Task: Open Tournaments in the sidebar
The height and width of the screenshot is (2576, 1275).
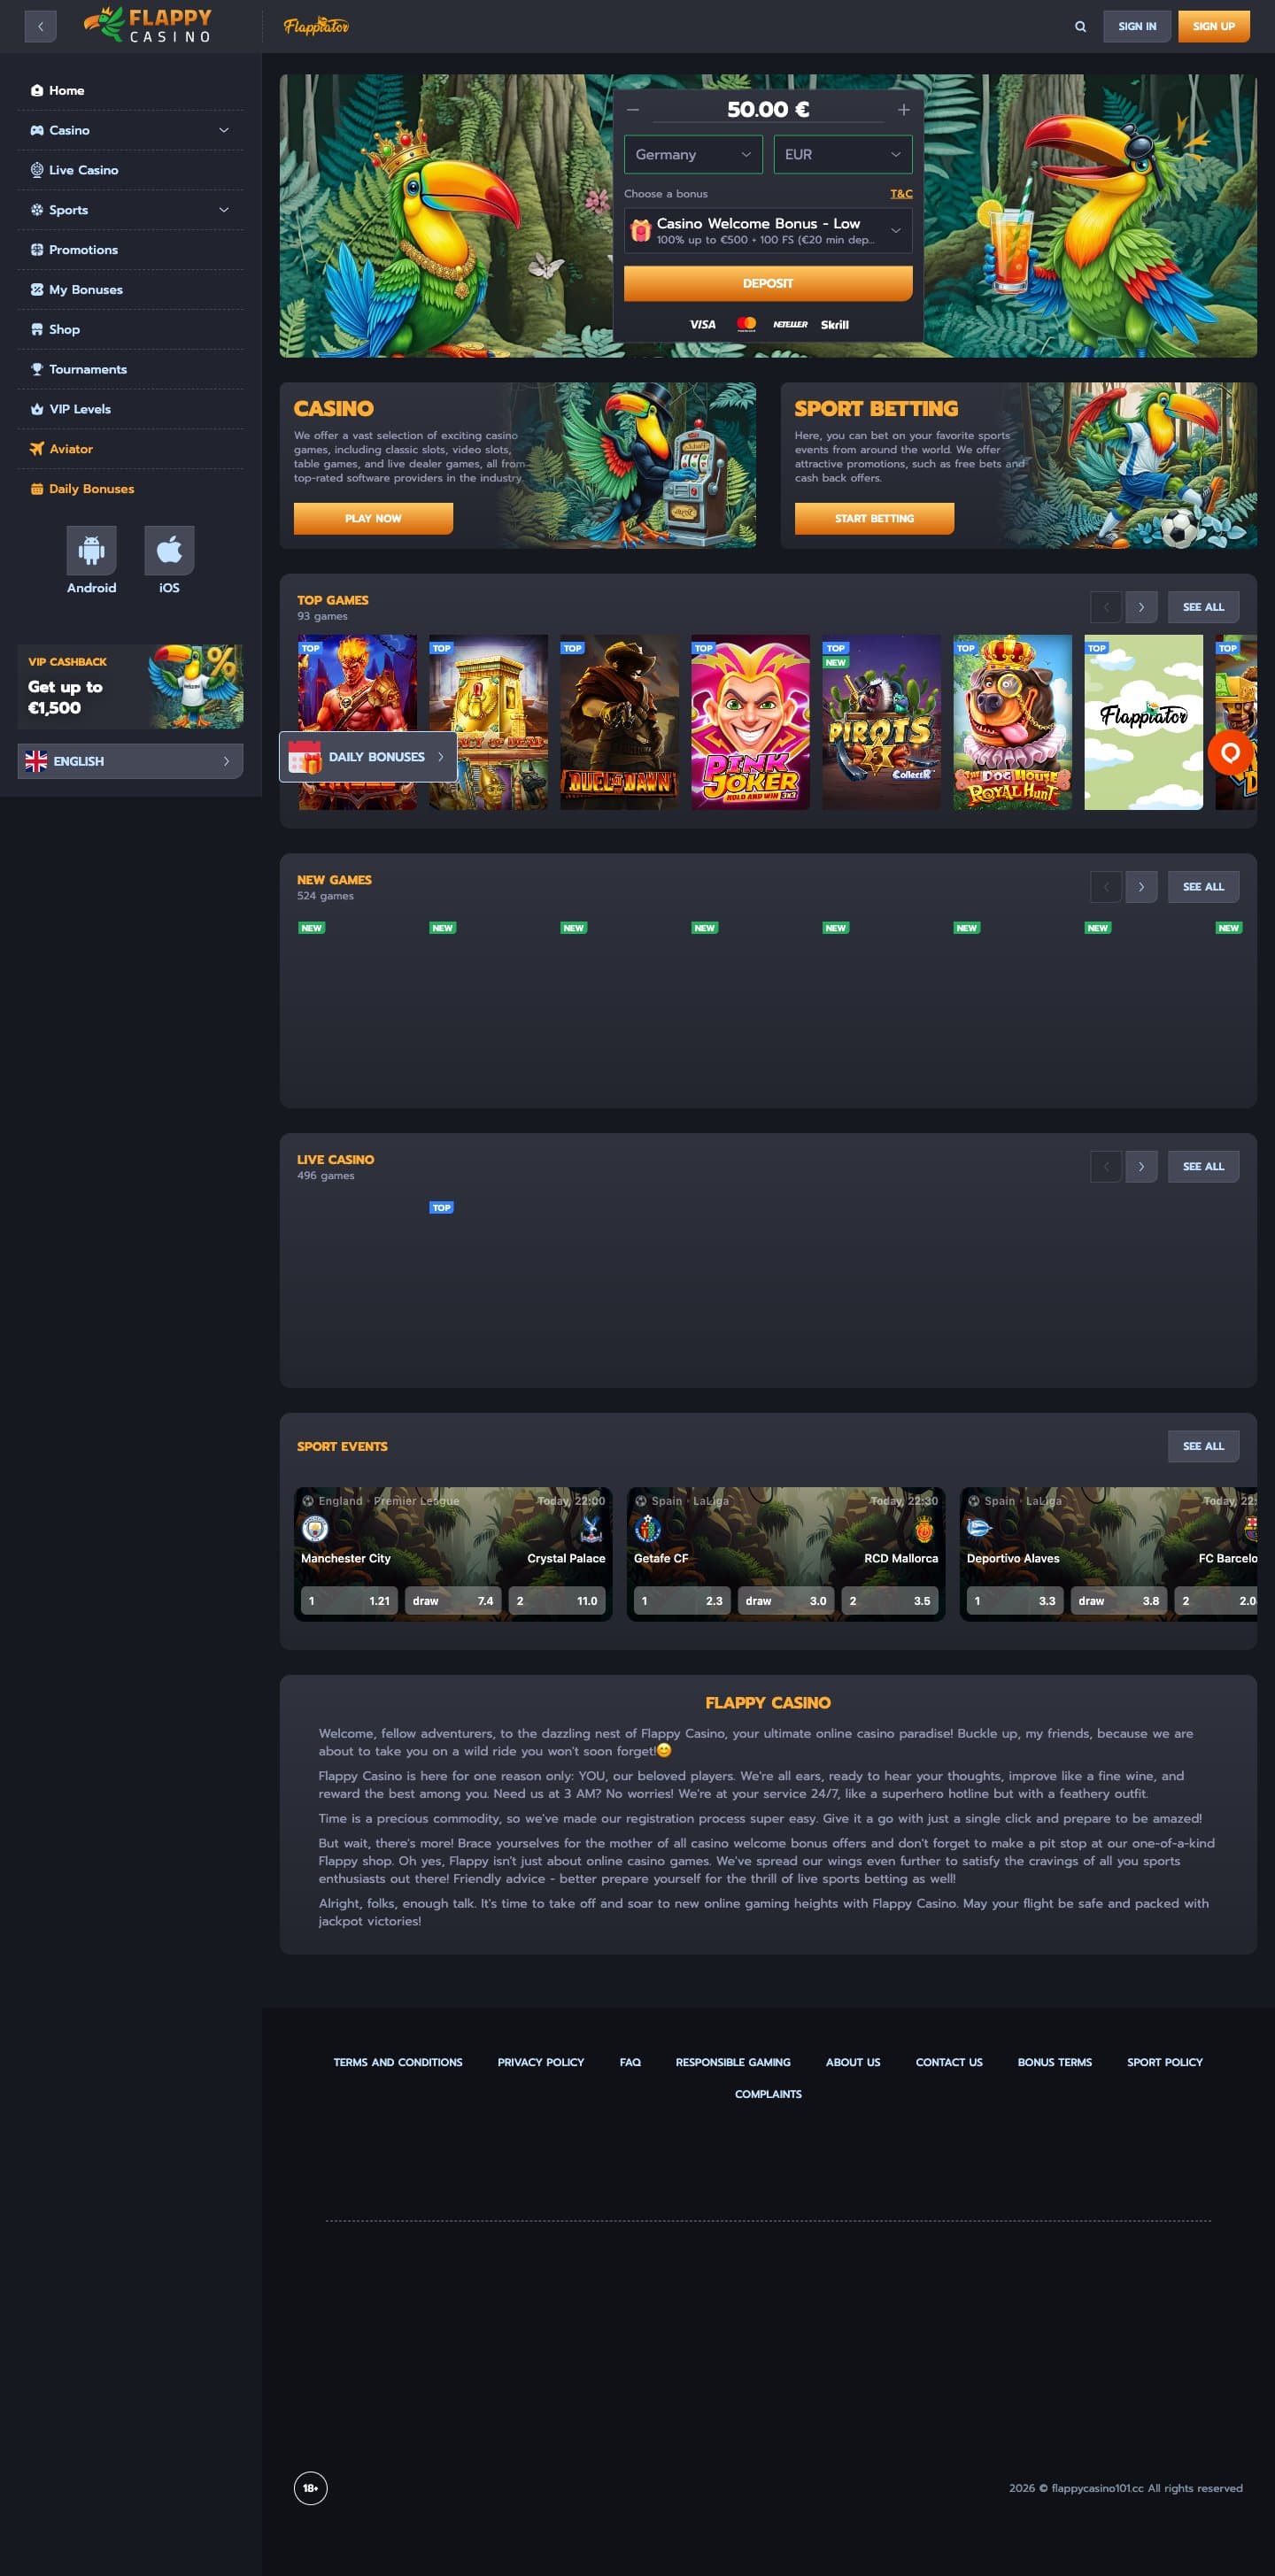Action: point(130,369)
